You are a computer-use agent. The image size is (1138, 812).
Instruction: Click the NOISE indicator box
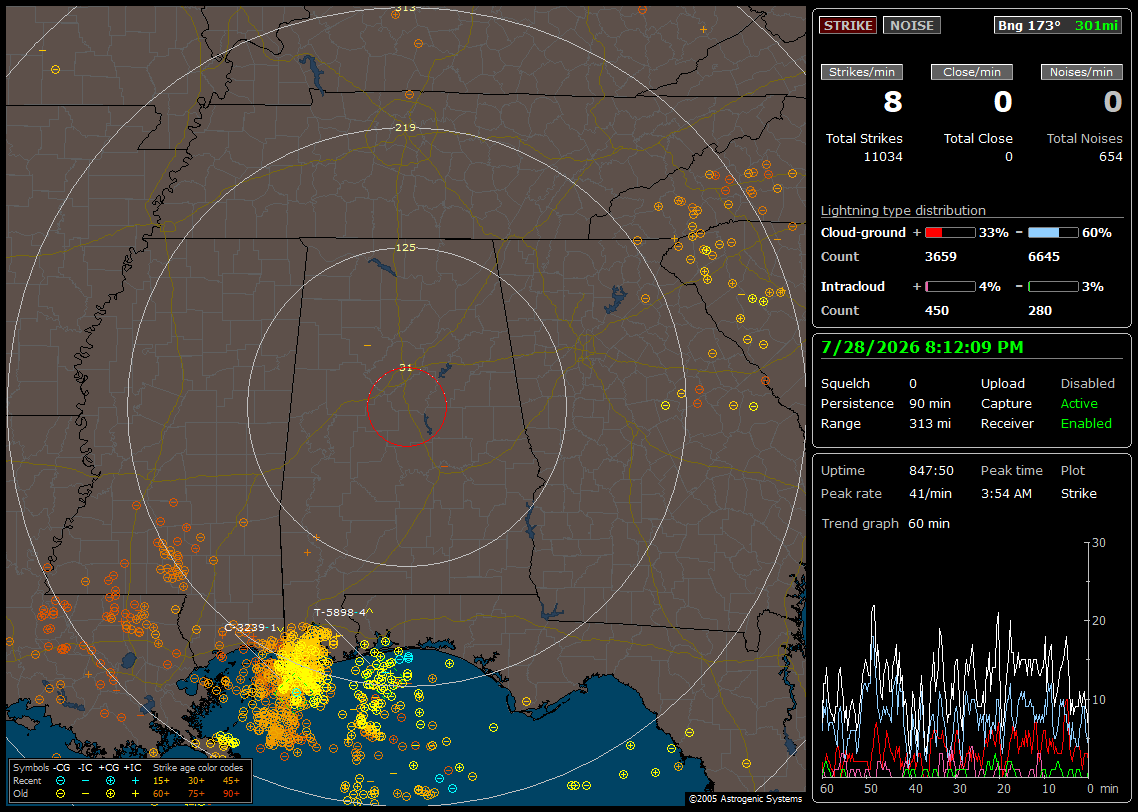912,25
